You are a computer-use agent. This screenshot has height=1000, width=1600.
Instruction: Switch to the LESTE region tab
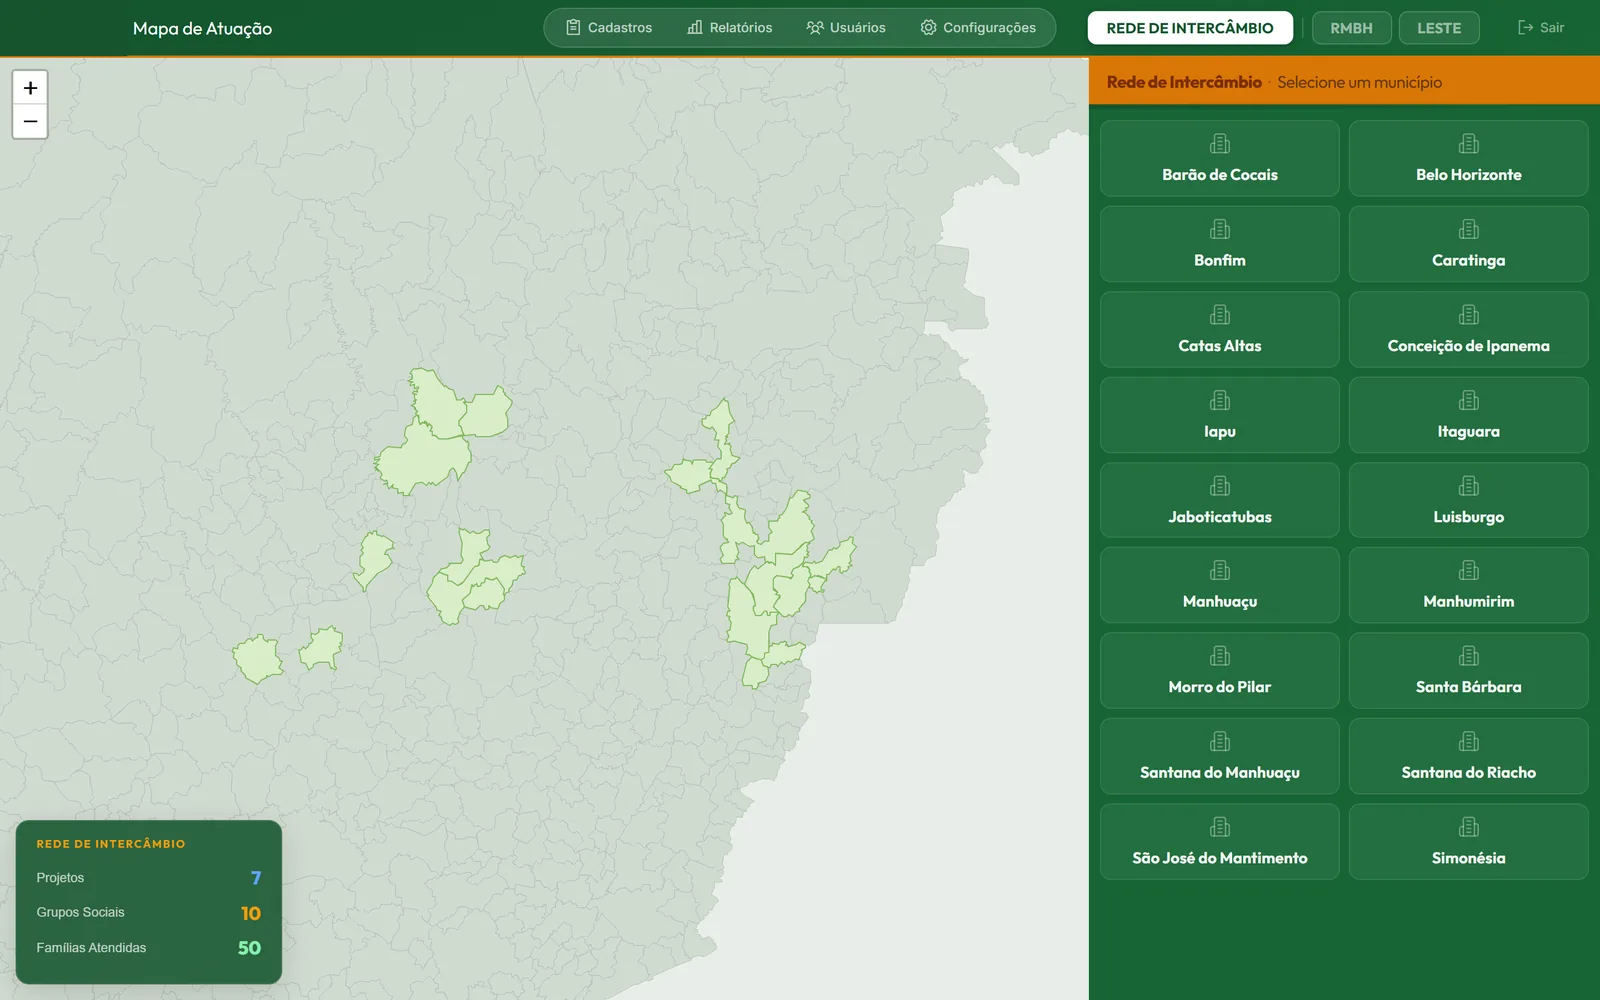click(1439, 28)
